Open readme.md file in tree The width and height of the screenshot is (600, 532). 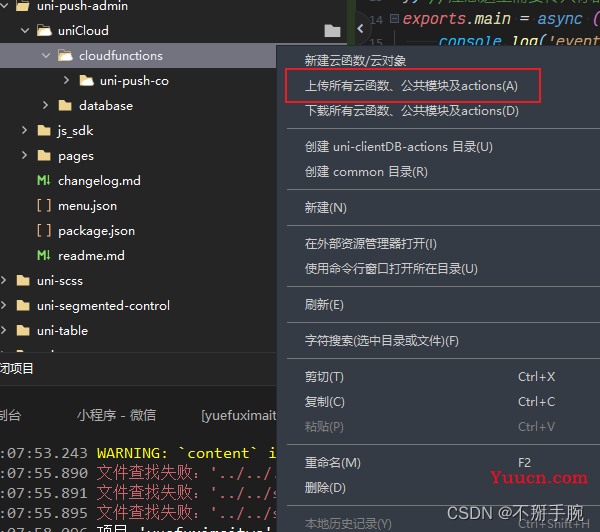[91, 256]
